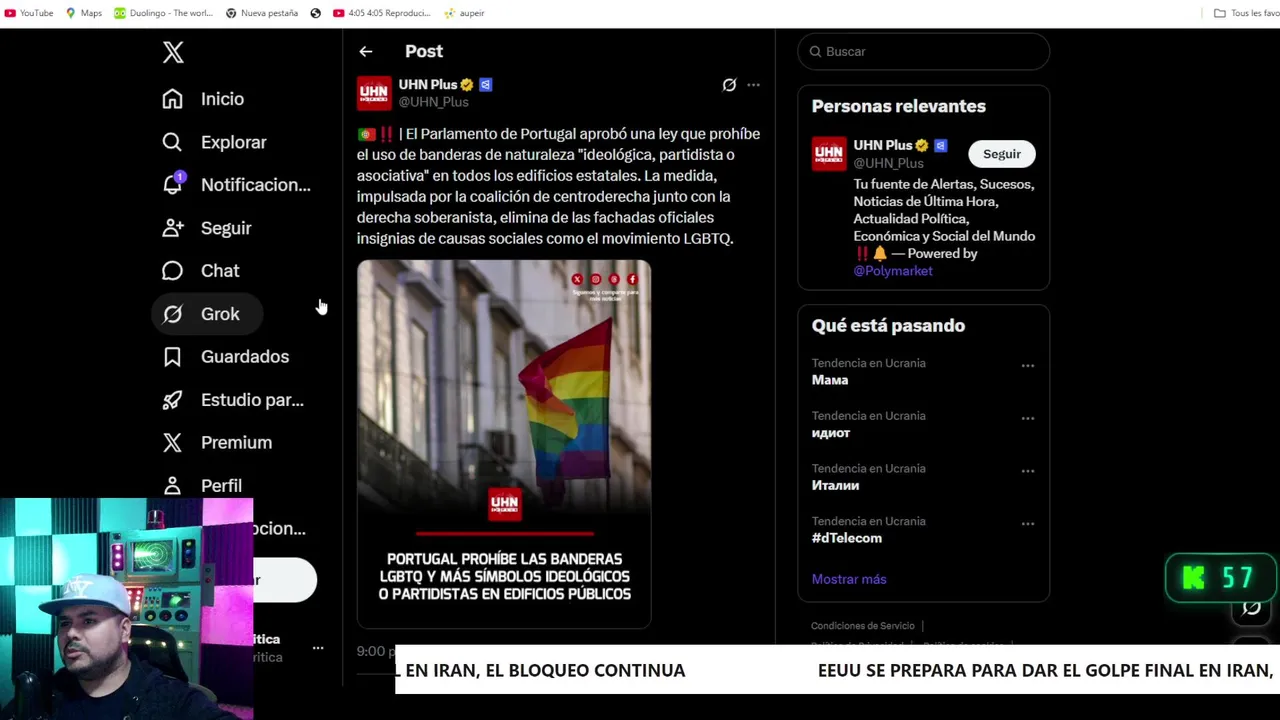
Task: Go back with the Post arrow
Action: tap(366, 51)
